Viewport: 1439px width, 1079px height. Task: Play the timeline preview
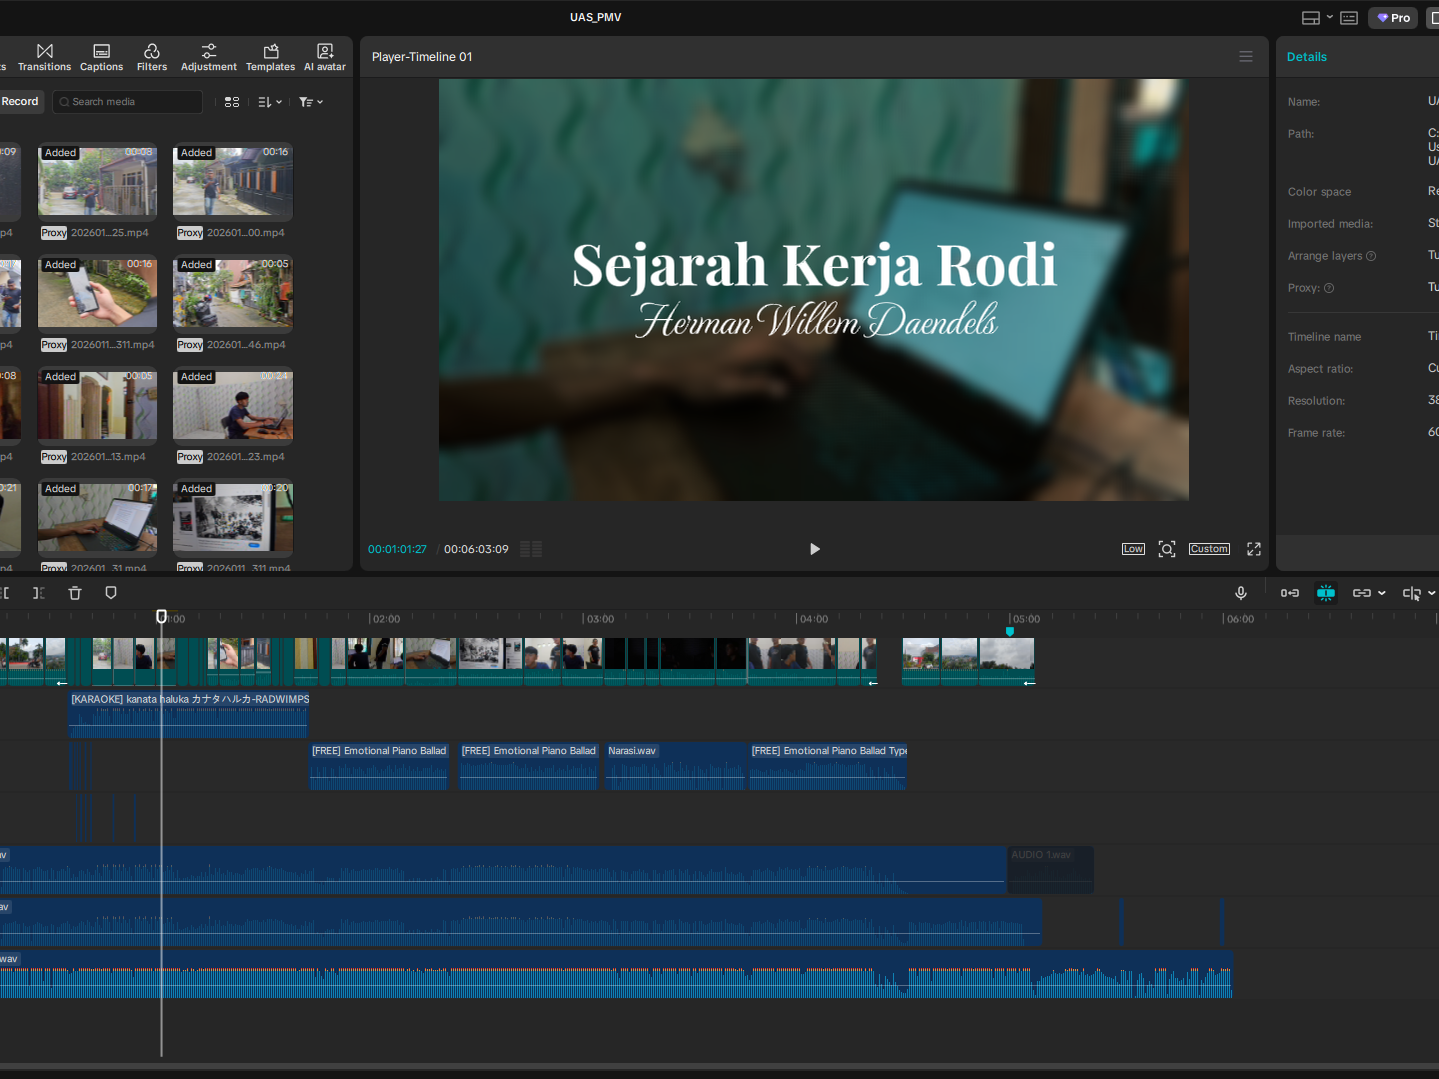(x=814, y=549)
